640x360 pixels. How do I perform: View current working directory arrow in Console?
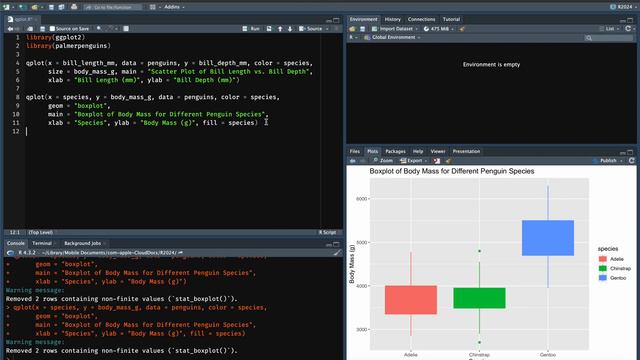[181, 253]
